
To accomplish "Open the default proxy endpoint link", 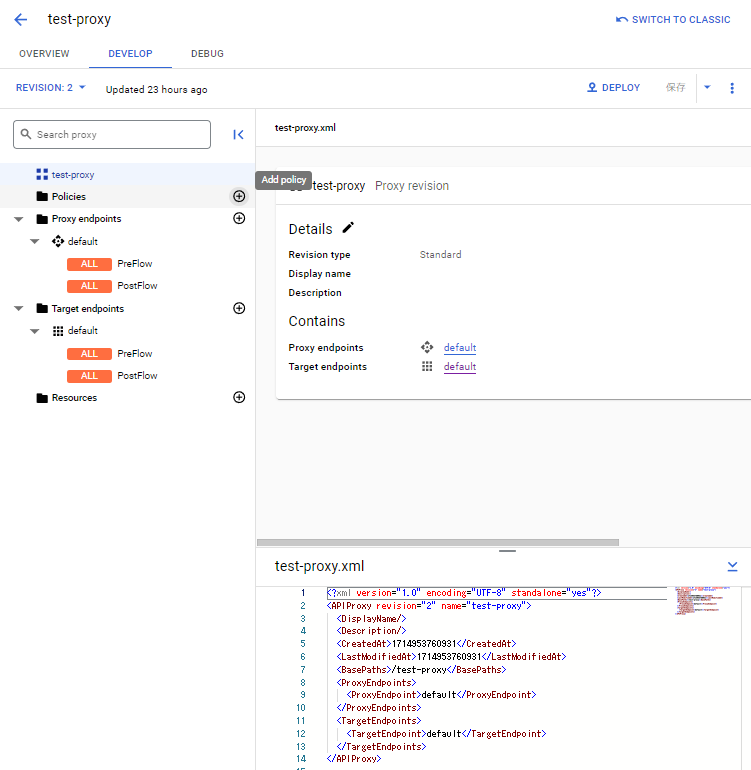I will click(x=460, y=348).
